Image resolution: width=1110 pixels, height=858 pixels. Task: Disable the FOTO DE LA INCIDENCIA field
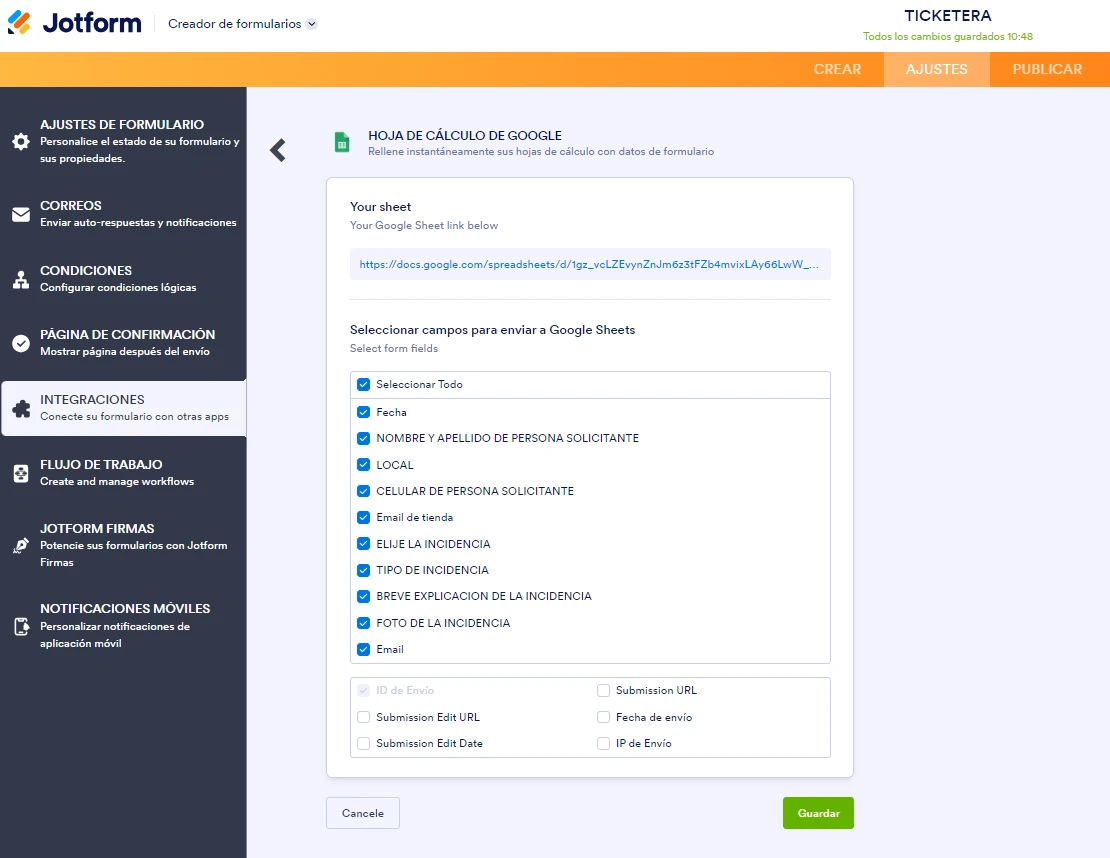(x=363, y=622)
